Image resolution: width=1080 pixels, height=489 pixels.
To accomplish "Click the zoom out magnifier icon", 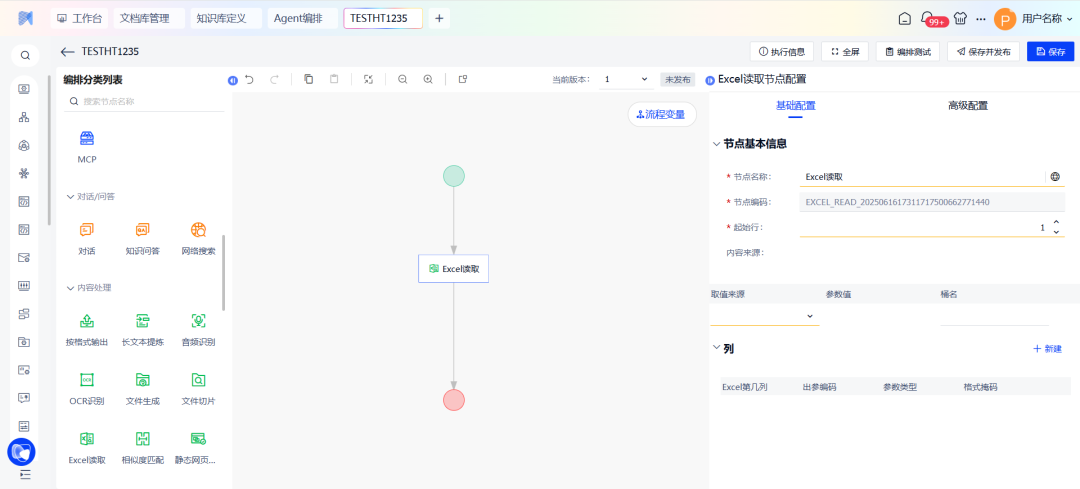I will pos(402,79).
